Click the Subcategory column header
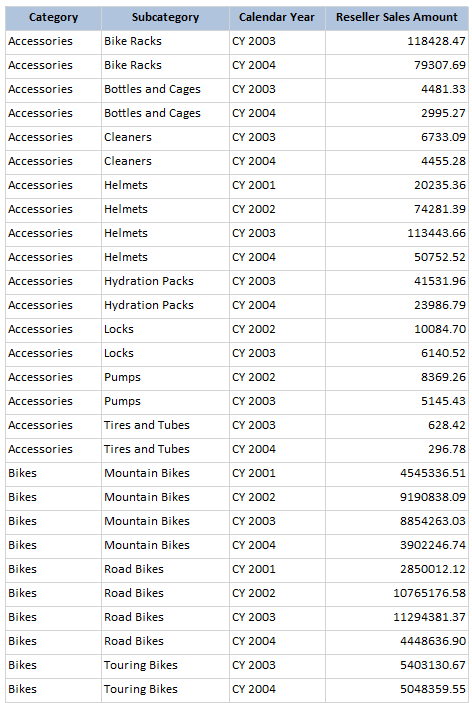Screen dimensions: 472x703 pyautogui.click(x=165, y=18)
